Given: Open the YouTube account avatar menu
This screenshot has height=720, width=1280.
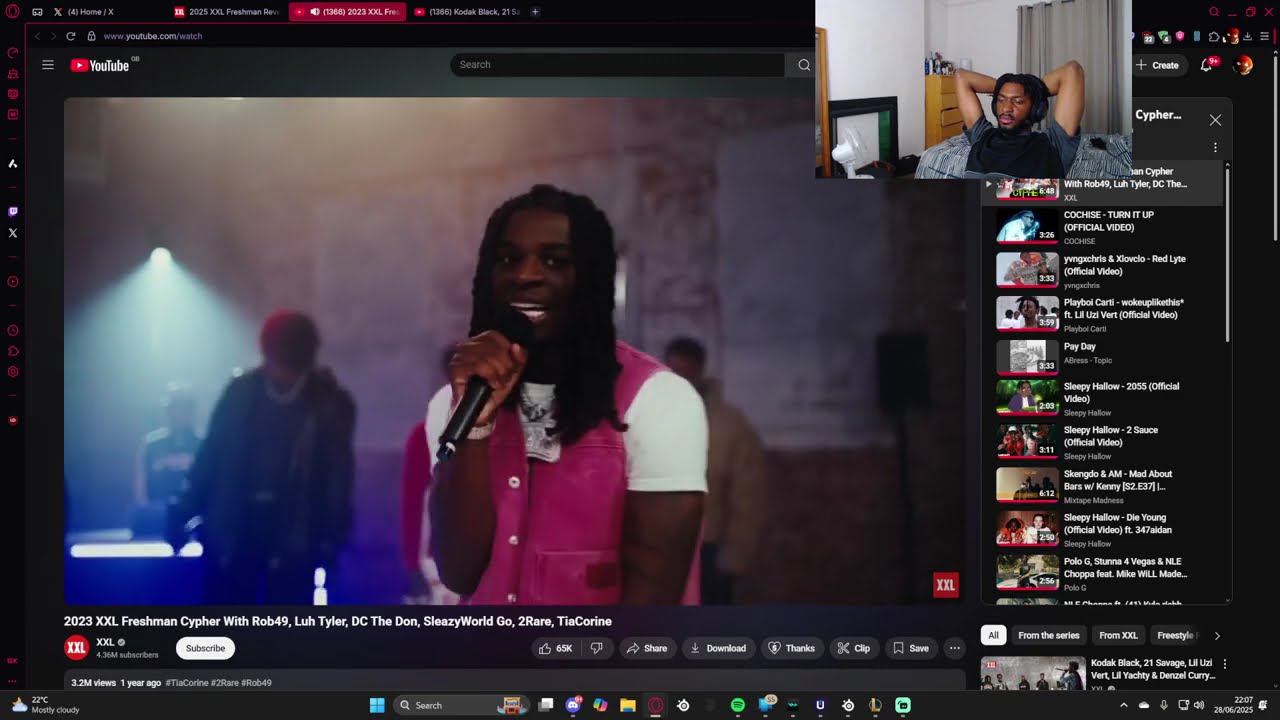Looking at the screenshot, I should [x=1243, y=65].
